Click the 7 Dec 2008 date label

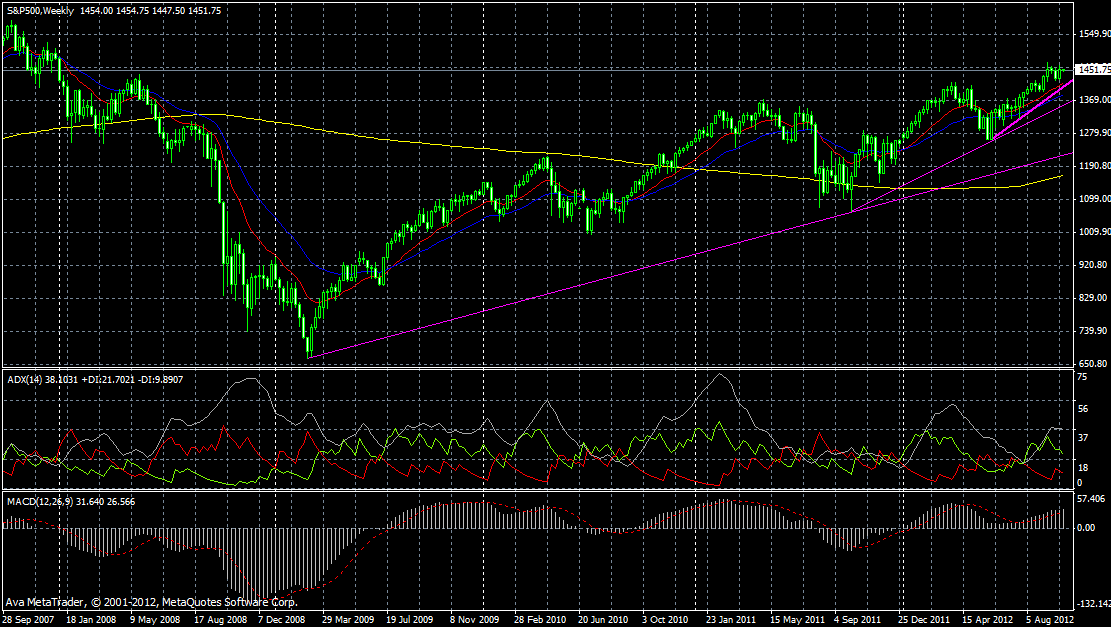click(x=284, y=620)
